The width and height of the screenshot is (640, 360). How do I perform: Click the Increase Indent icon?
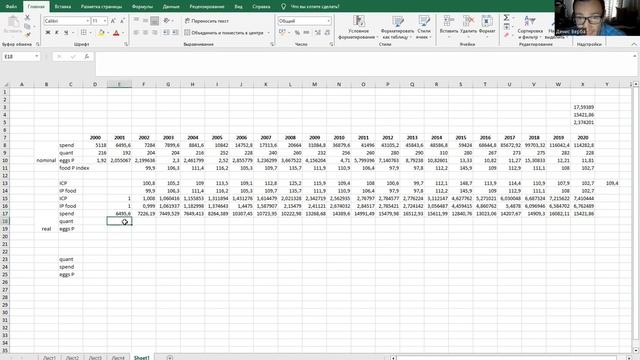[x=175, y=33]
